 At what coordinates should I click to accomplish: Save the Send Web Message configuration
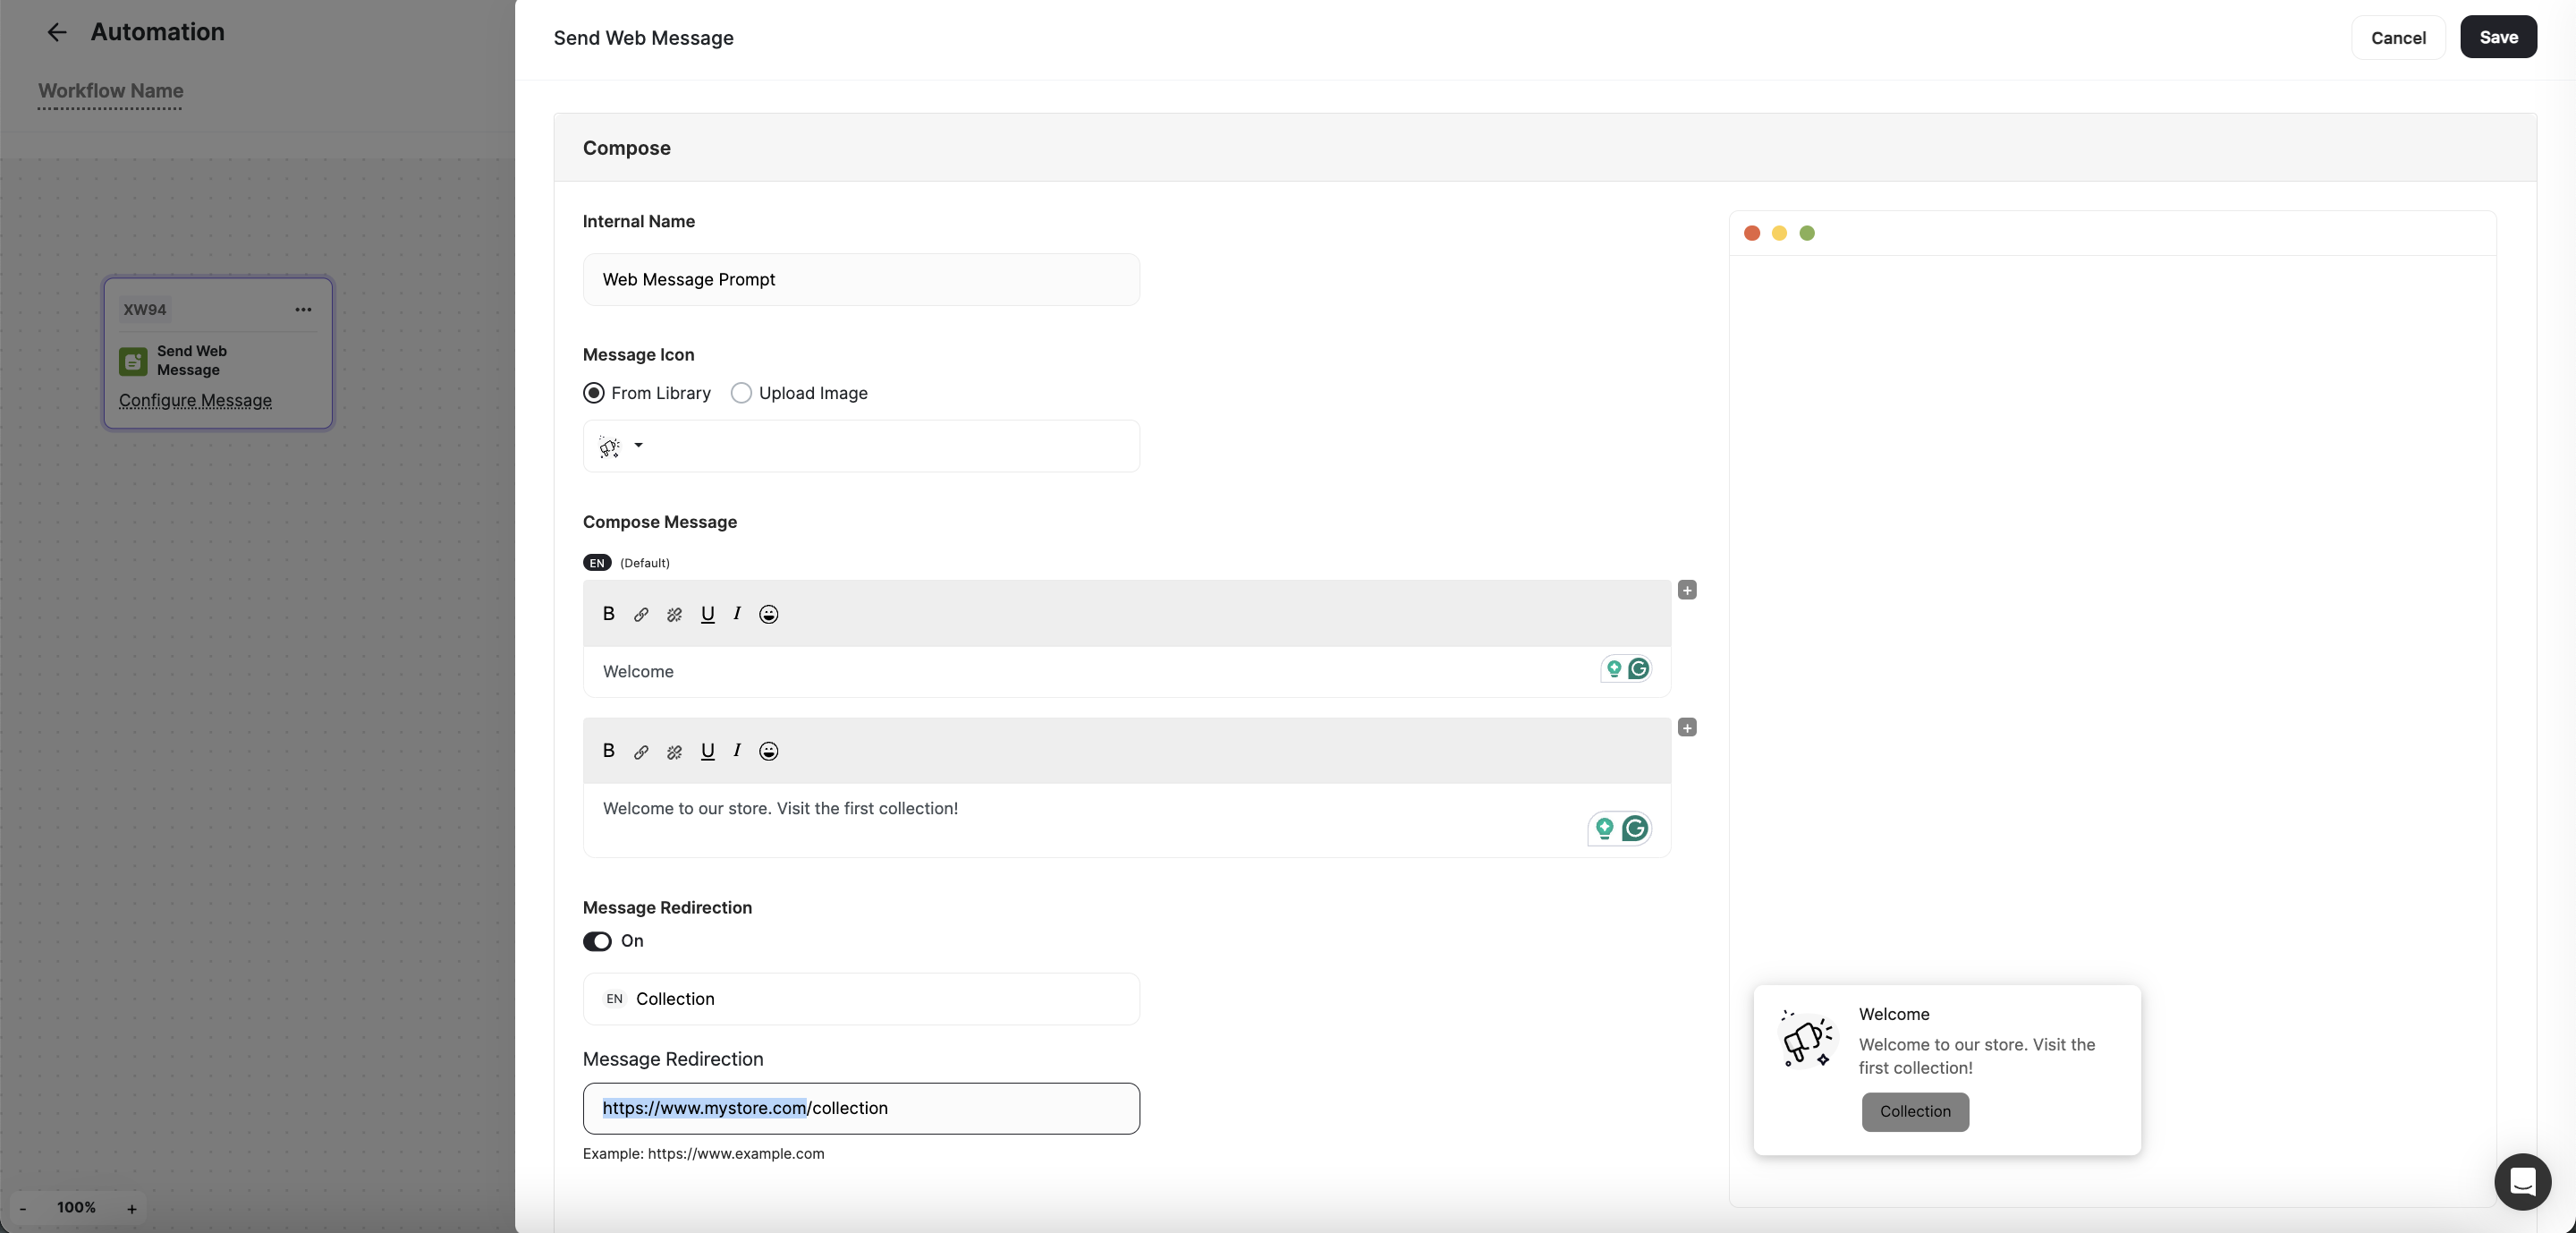point(2499,37)
